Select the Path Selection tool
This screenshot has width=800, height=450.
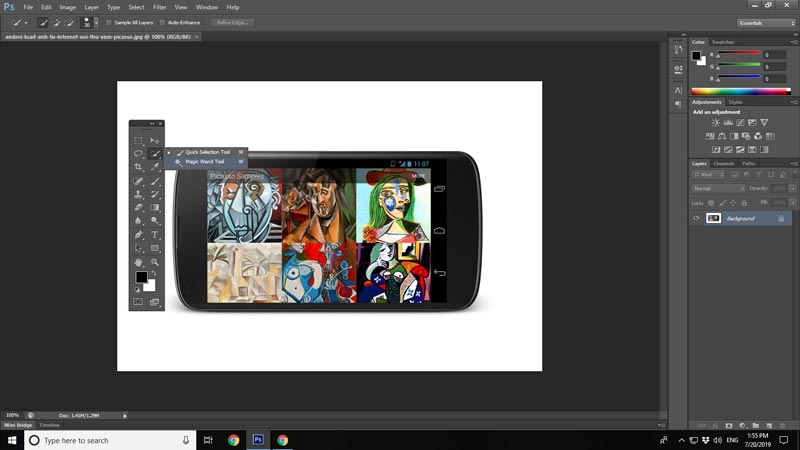138,248
